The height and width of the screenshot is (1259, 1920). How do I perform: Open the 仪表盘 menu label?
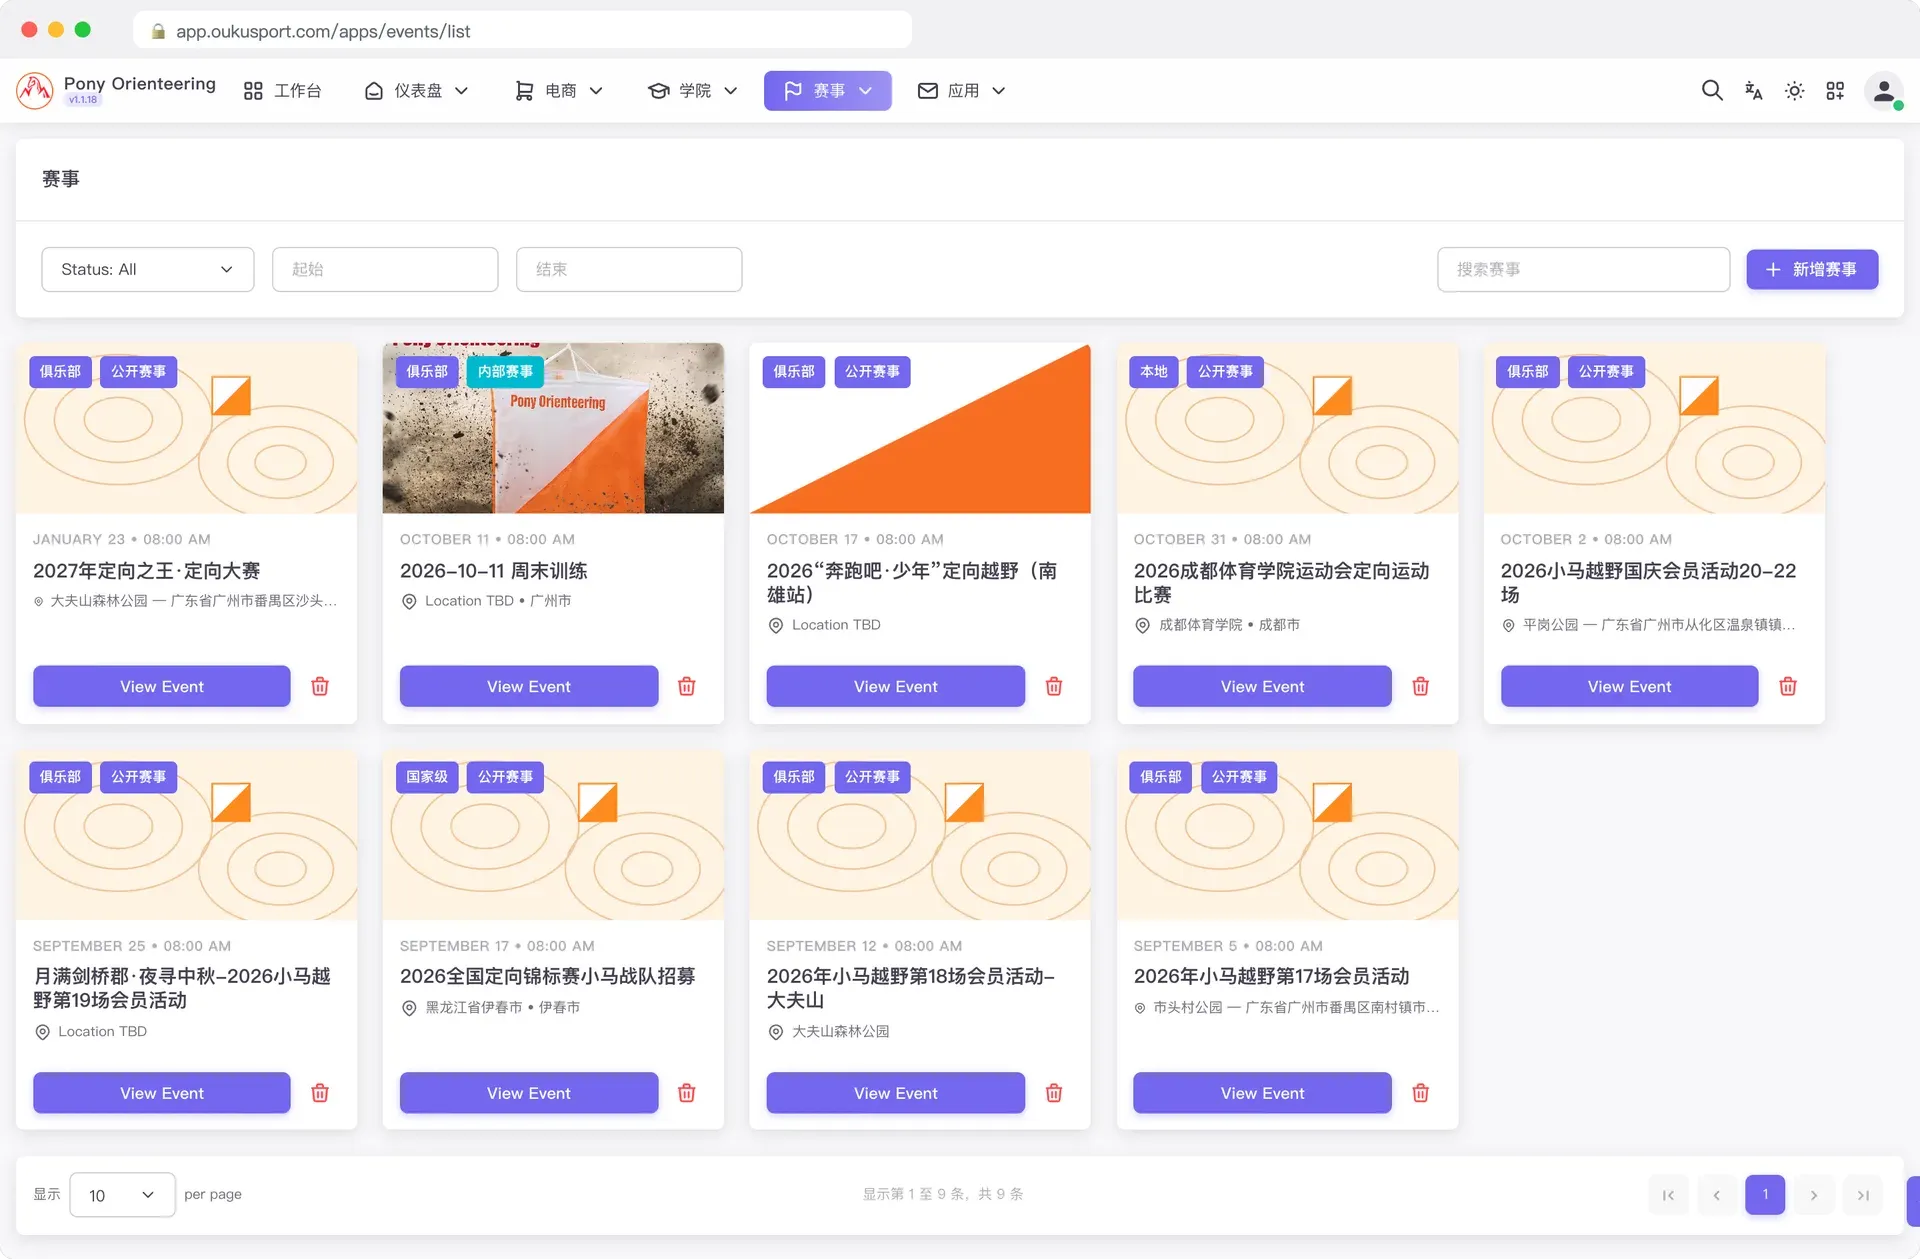pos(418,91)
